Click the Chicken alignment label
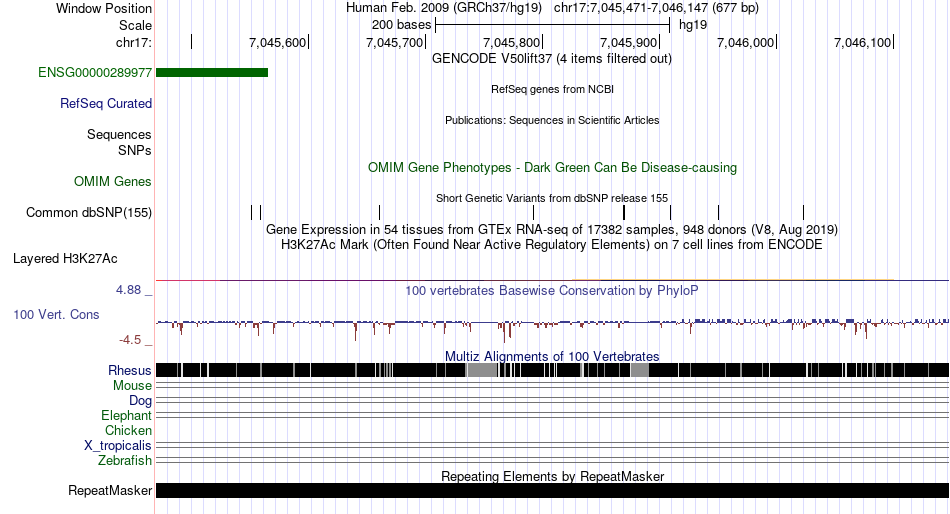The height and width of the screenshot is (514, 950). click(x=128, y=430)
